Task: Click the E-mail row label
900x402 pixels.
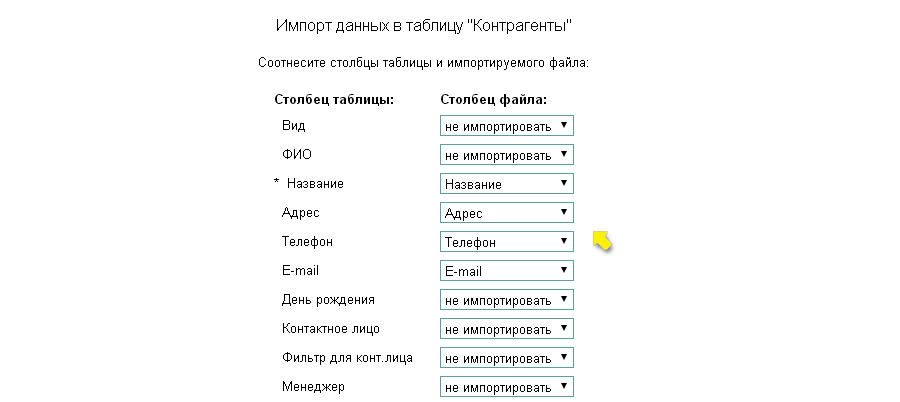Action: click(x=301, y=271)
